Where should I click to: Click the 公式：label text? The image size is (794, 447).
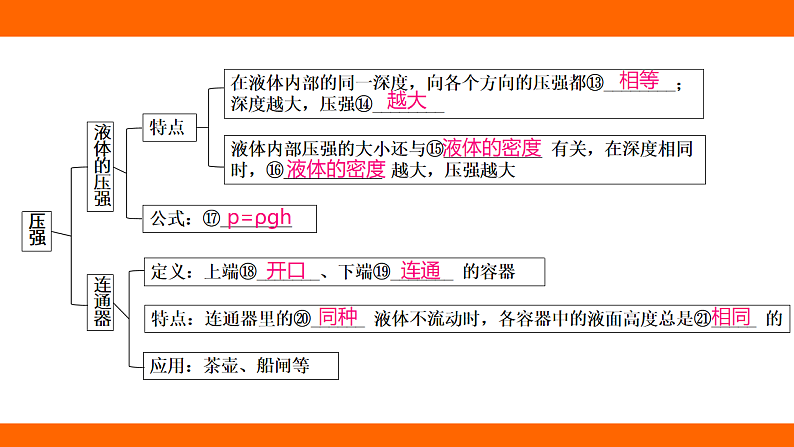pyautogui.click(x=175, y=219)
